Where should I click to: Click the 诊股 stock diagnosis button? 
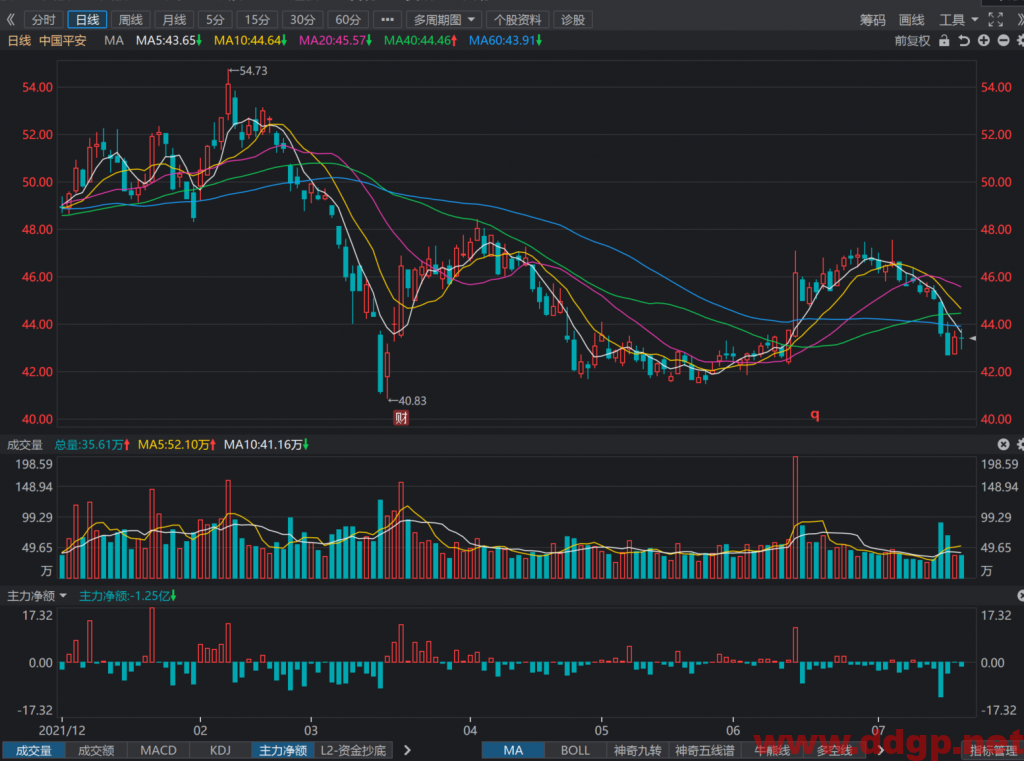click(573, 20)
